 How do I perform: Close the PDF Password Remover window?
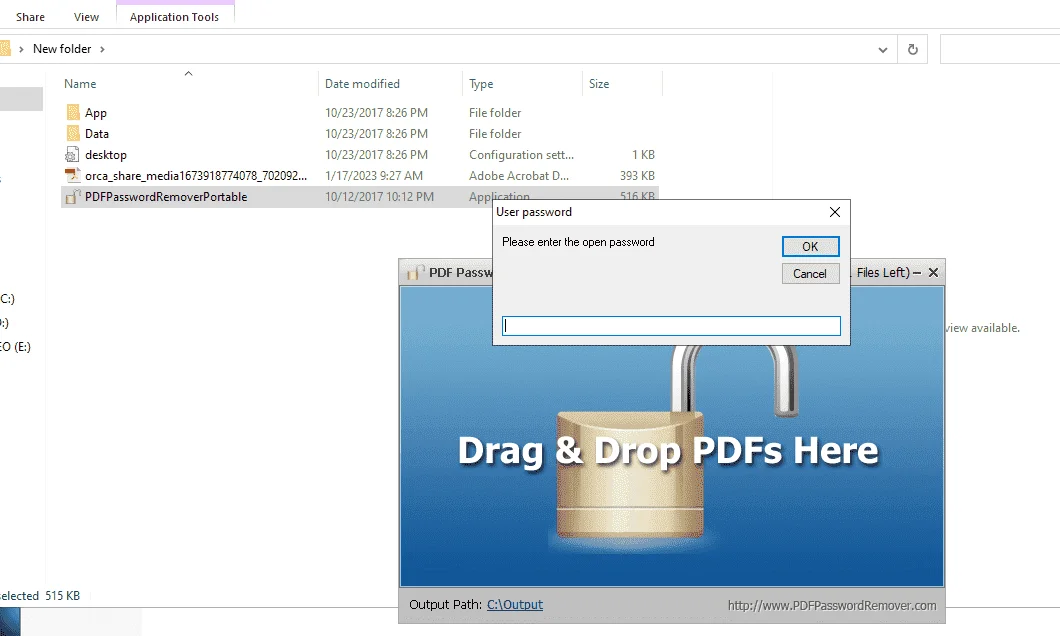934,272
